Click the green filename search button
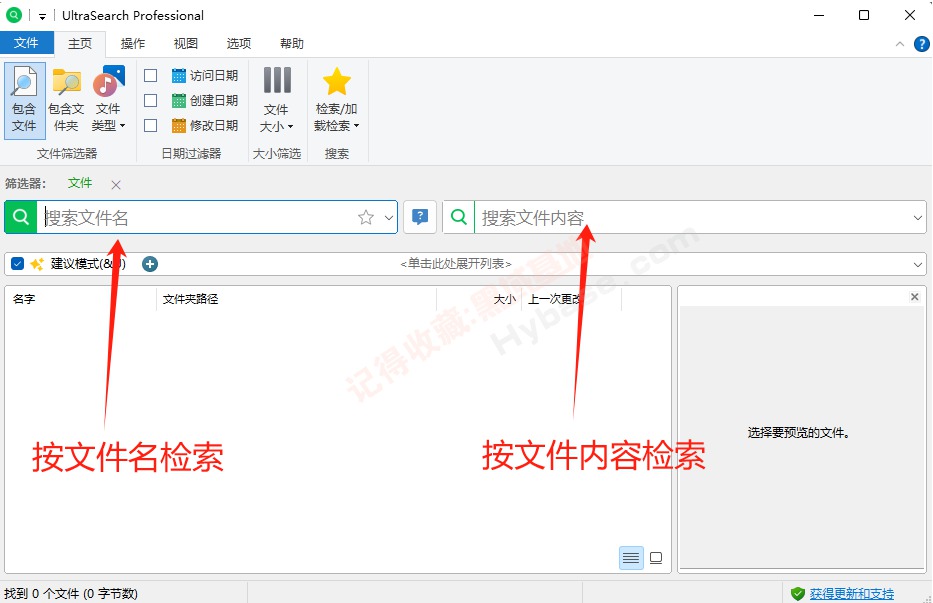The height and width of the screenshot is (603, 933). click(21, 217)
